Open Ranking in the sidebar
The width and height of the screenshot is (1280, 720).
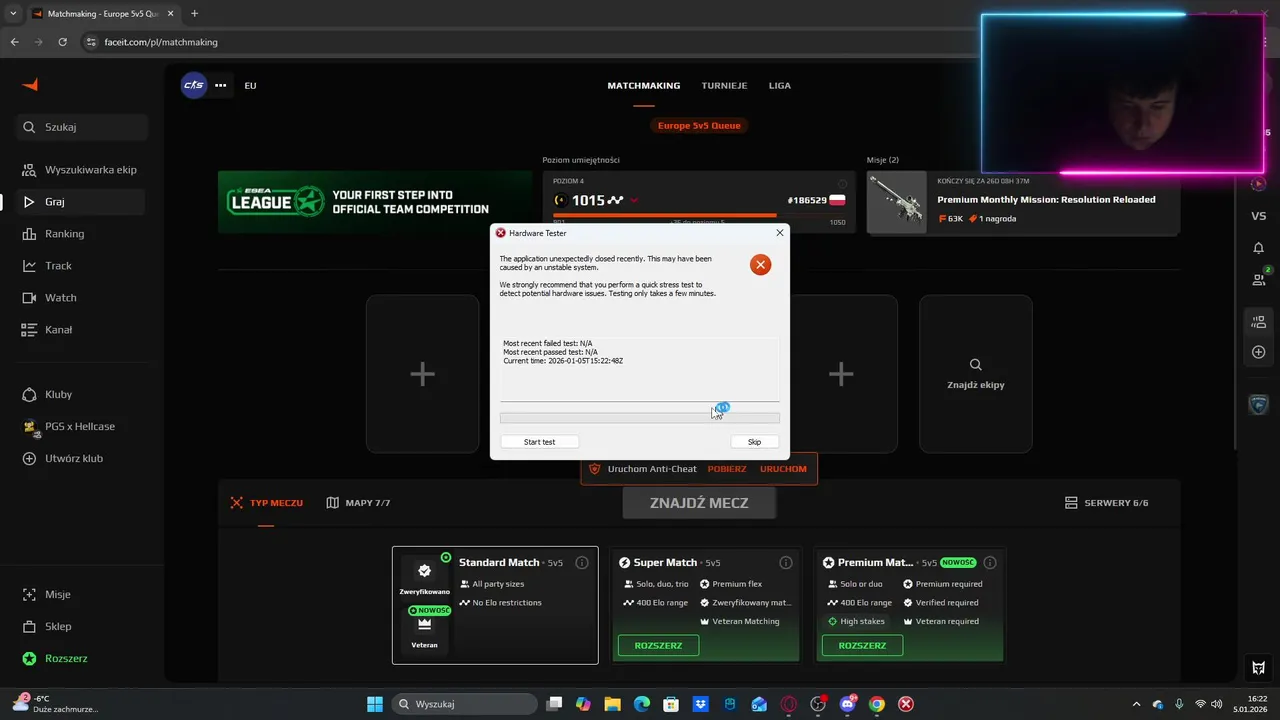coord(82,233)
